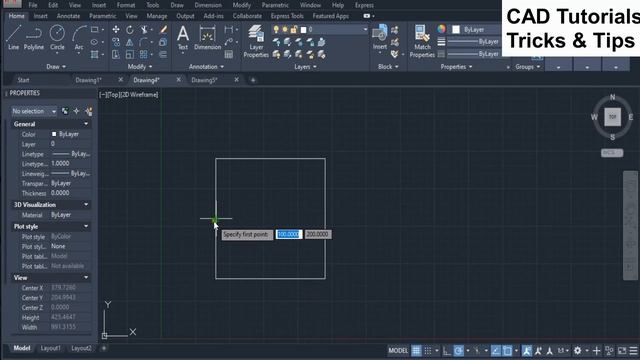Add a new layout with plus button

[104, 348]
